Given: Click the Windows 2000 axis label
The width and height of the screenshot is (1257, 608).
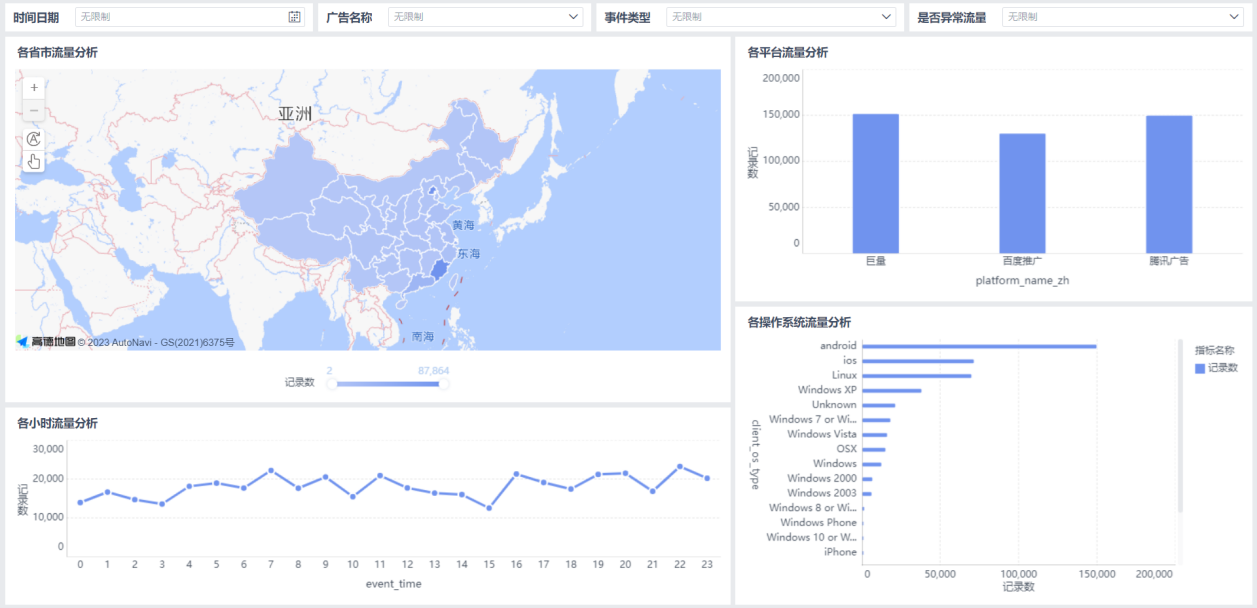Looking at the screenshot, I should (822, 478).
